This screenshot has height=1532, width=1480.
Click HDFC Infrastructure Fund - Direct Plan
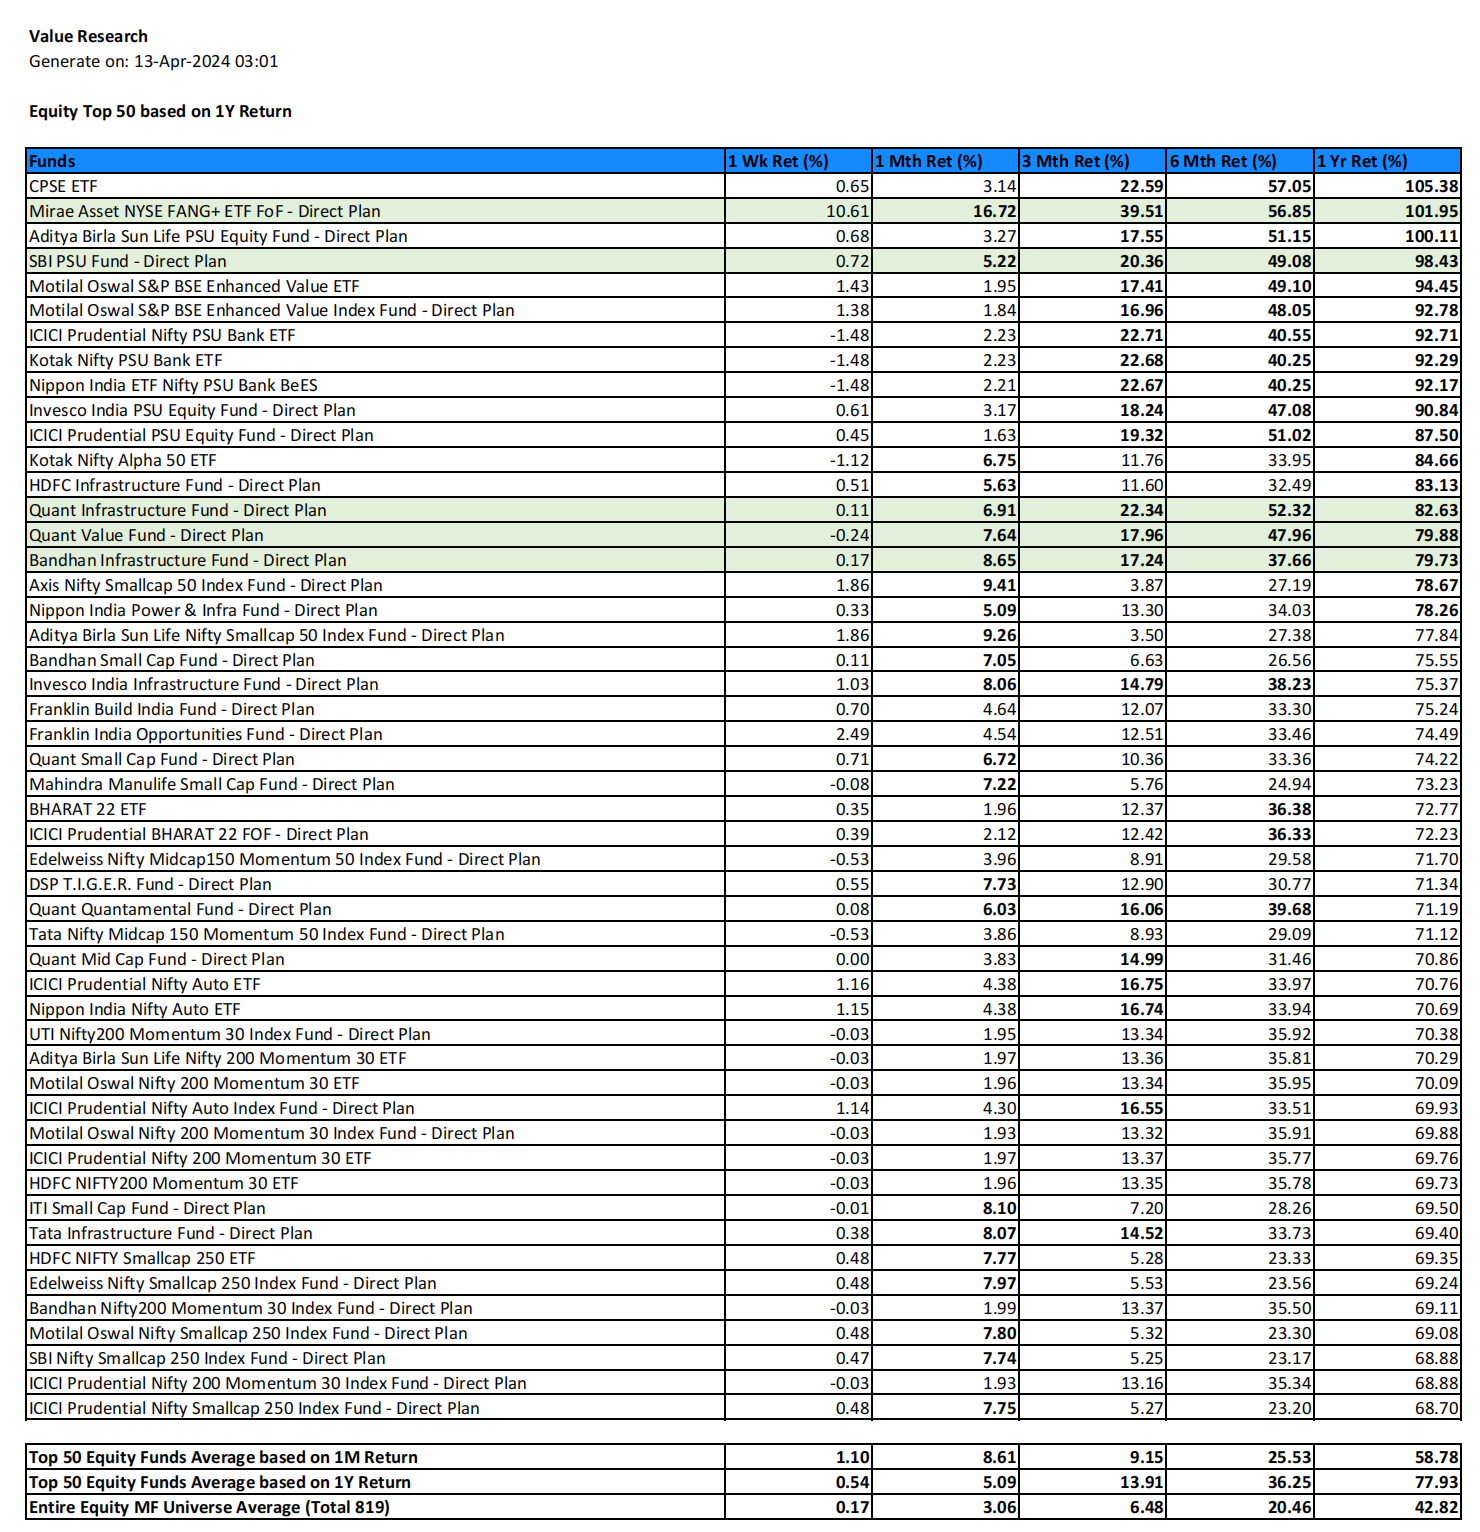coord(175,485)
